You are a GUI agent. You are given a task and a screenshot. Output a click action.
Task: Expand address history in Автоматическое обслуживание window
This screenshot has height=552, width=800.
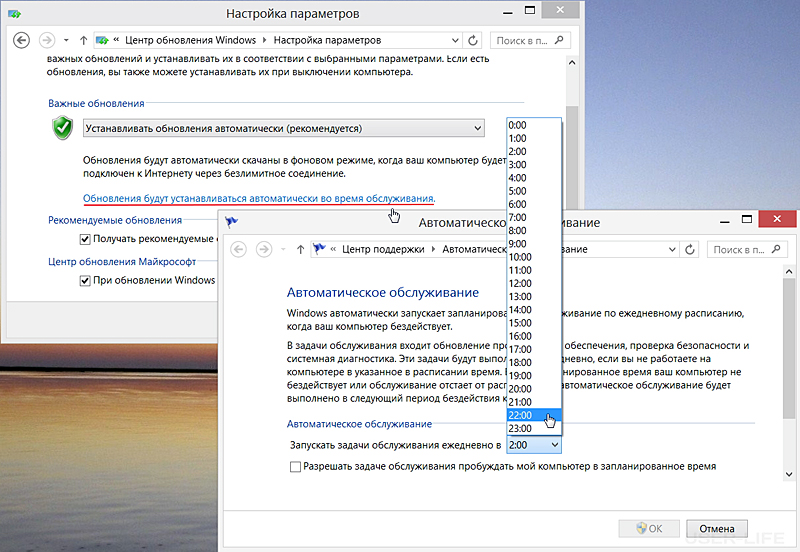672,249
